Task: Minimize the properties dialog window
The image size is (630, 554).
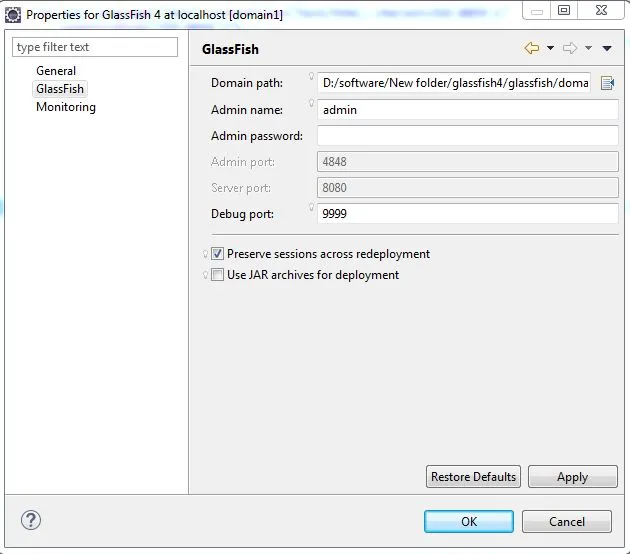Action: (x=537, y=11)
